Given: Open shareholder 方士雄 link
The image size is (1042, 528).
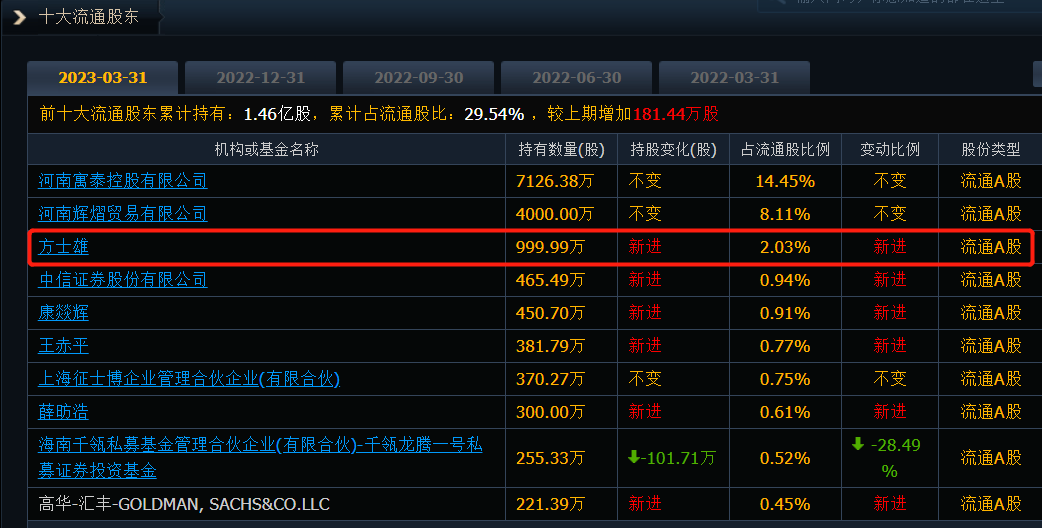Looking at the screenshot, I should pyautogui.click(x=63, y=247).
